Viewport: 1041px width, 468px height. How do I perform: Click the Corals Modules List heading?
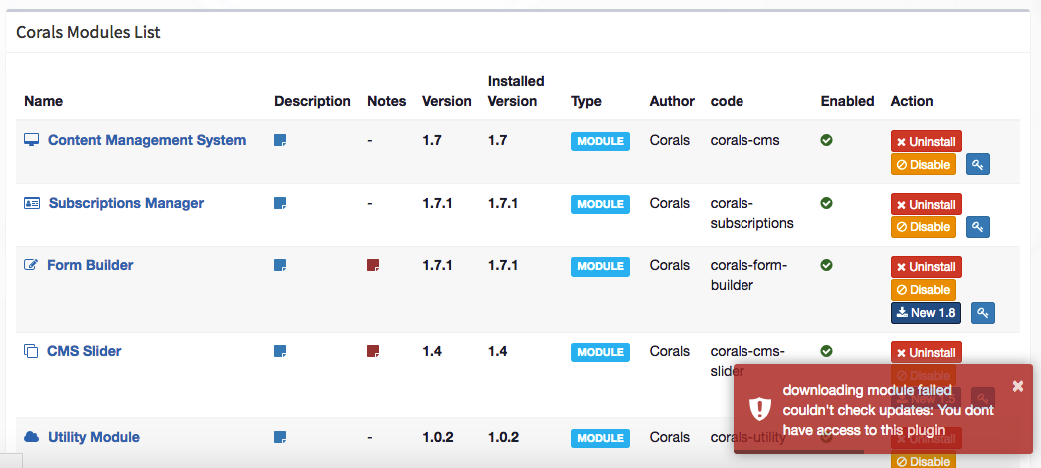[x=88, y=32]
